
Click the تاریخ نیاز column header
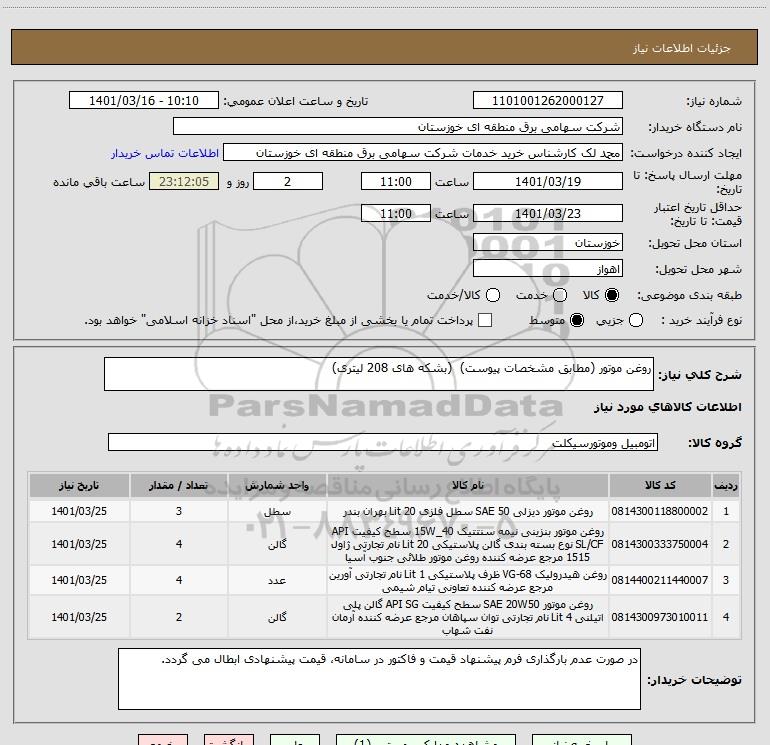[x=79, y=486]
